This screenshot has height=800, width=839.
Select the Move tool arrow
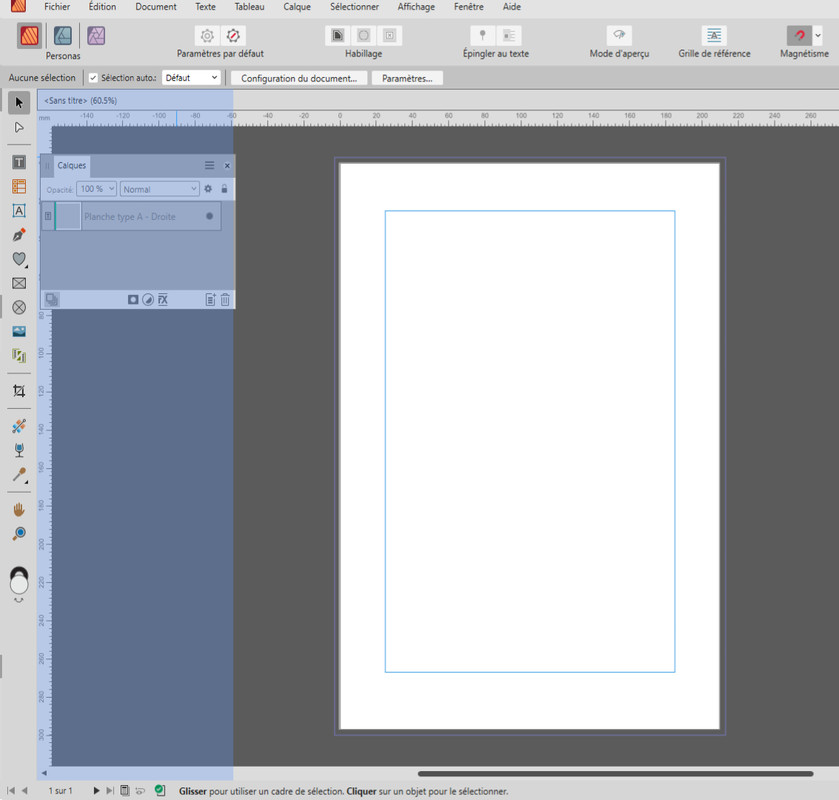19,102
